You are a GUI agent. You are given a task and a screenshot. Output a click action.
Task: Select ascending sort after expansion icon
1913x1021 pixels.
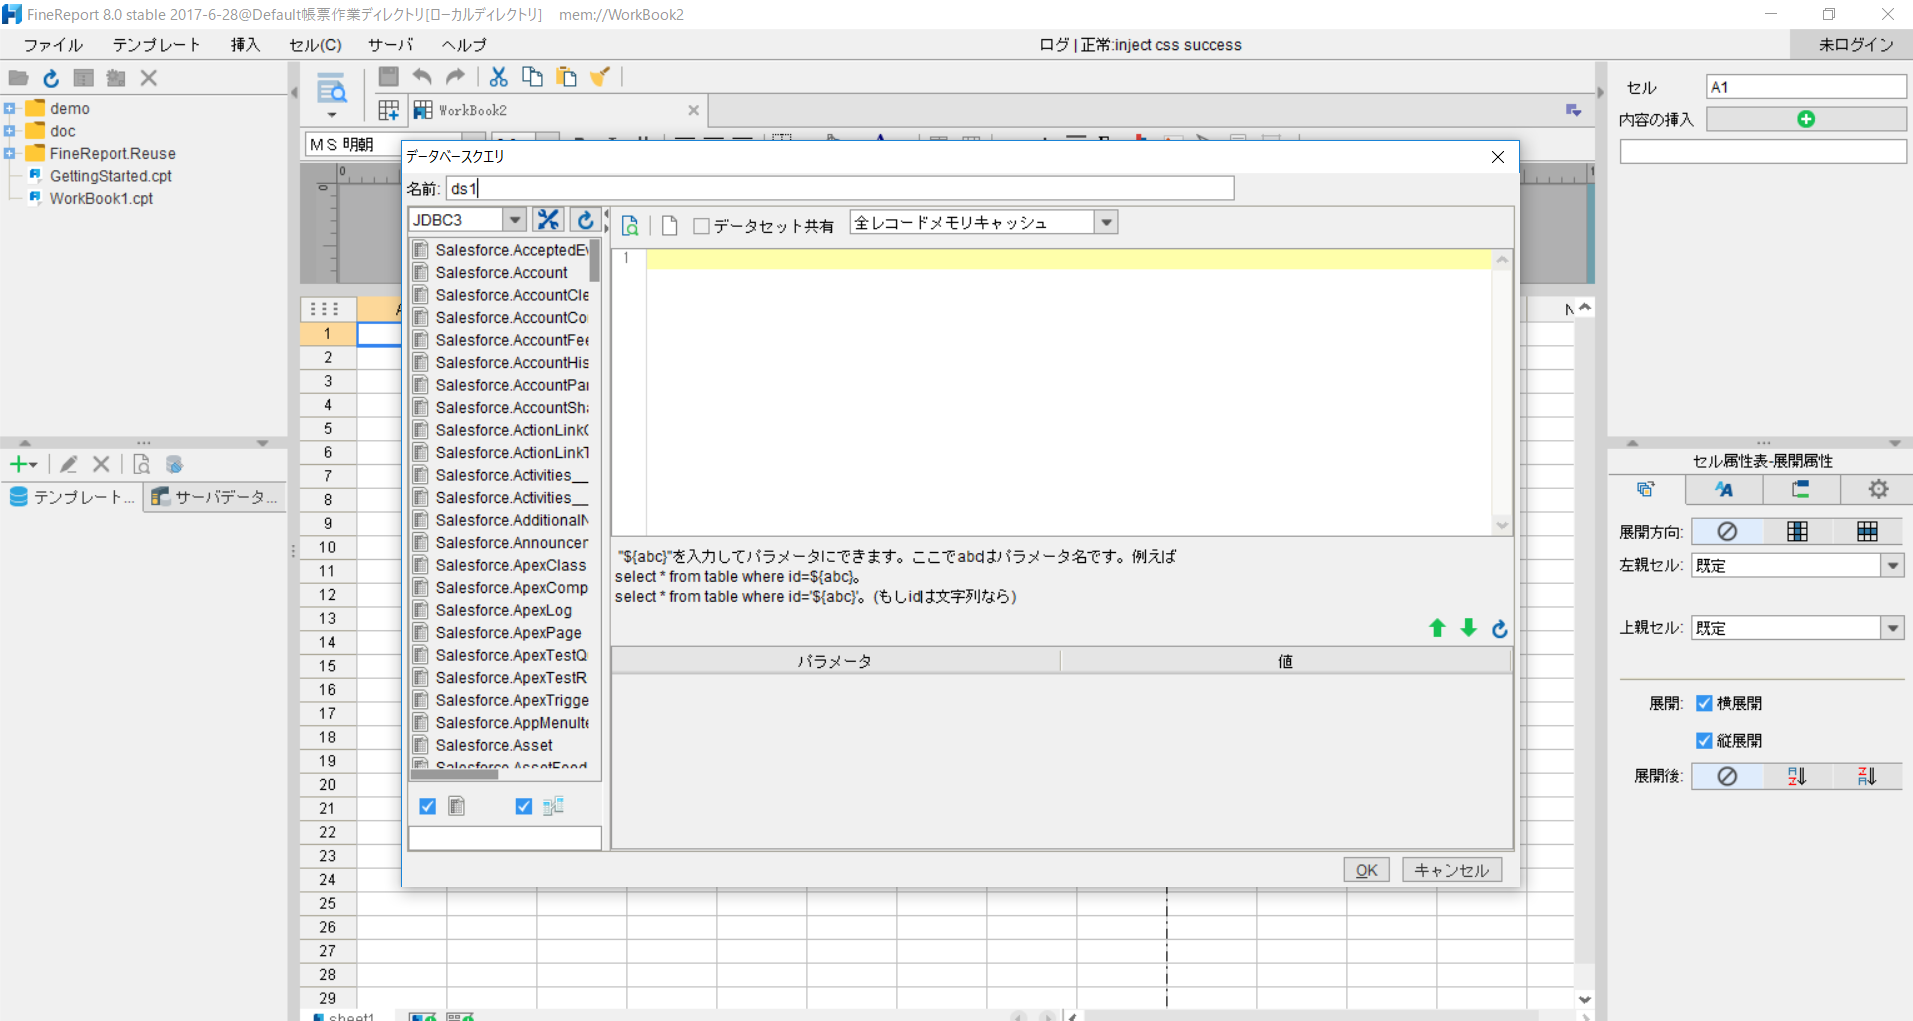coord(1797,776)
